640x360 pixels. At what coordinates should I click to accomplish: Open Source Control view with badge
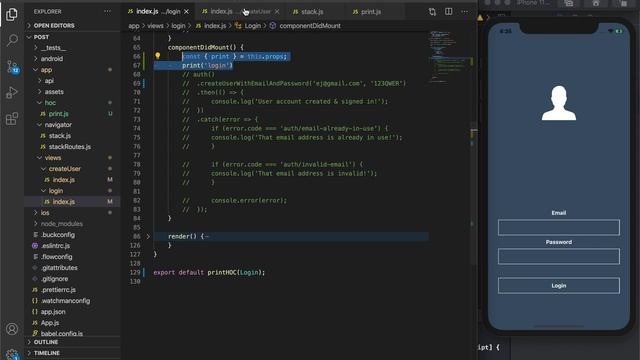pyautogui.click(x=12, y=66)
